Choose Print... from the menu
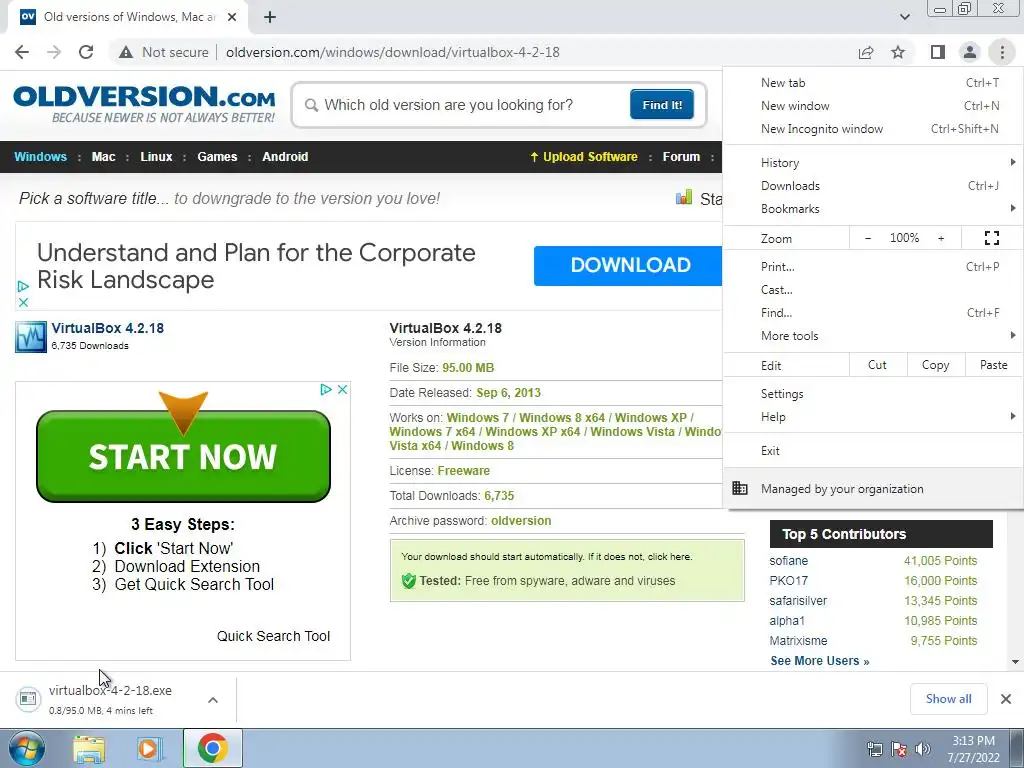1024x768 pixels. click(x=873, y=266)
